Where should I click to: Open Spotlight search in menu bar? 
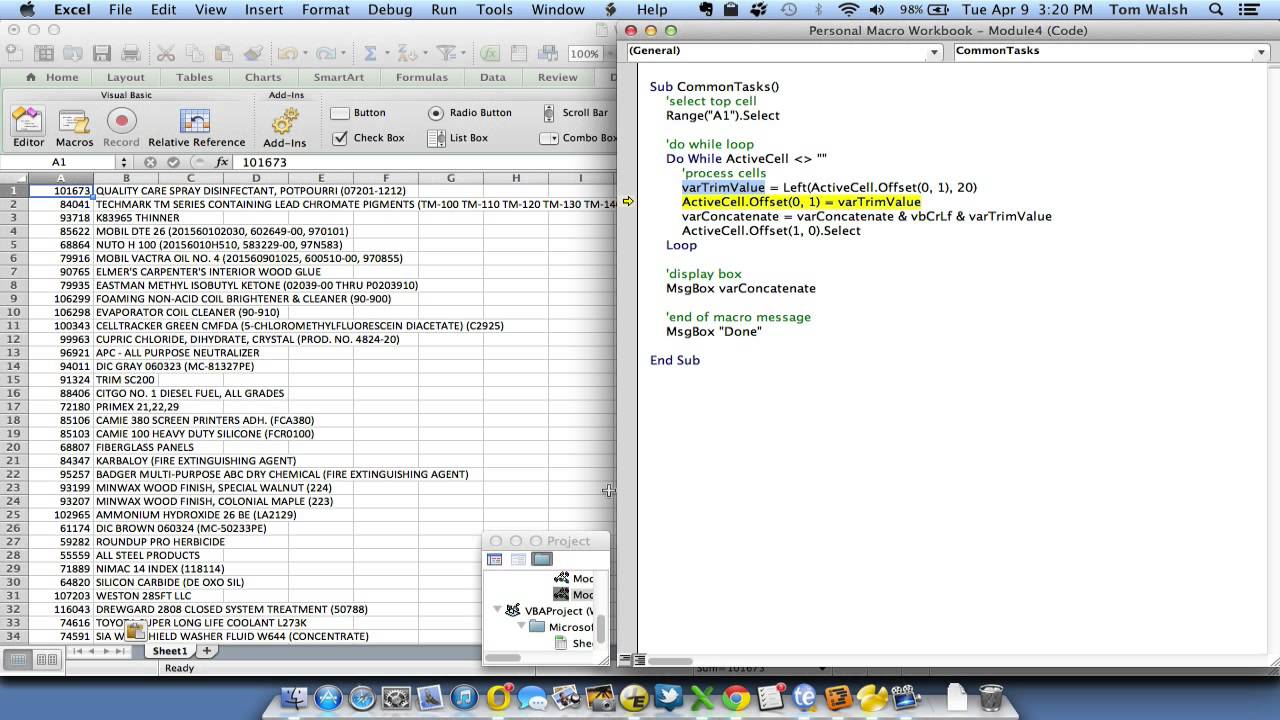click(x=1217, y=10)
